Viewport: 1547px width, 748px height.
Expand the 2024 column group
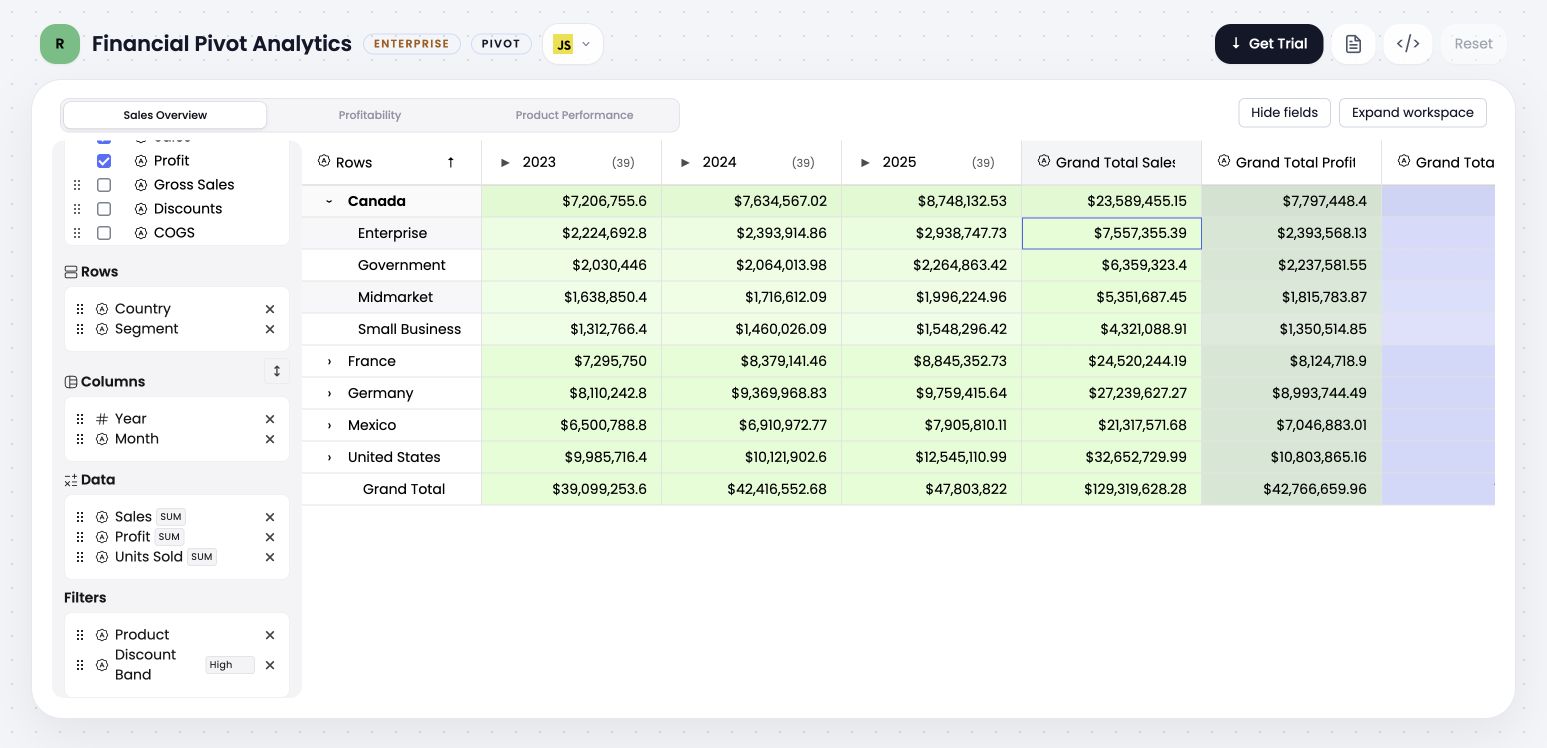tap(685, 162)
